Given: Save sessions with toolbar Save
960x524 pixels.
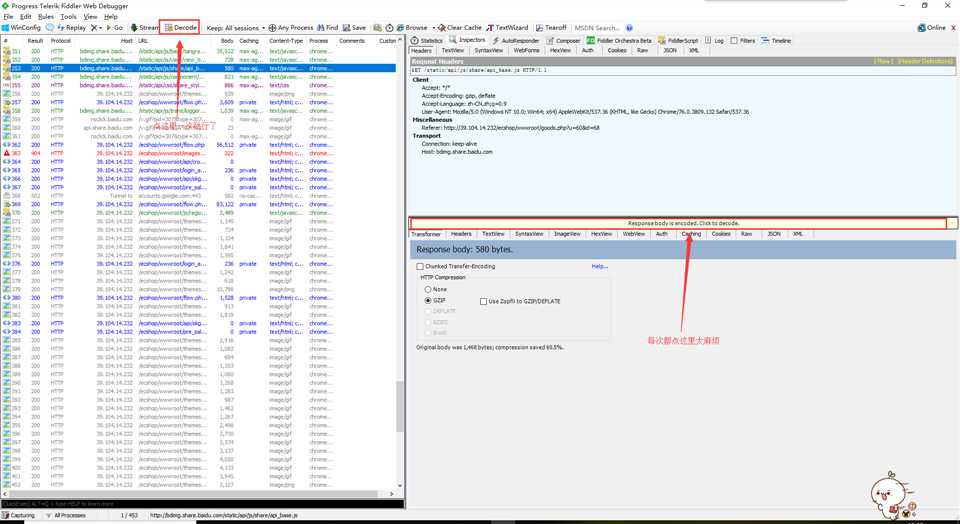Looking at the screenshot, I should [354, 28].
